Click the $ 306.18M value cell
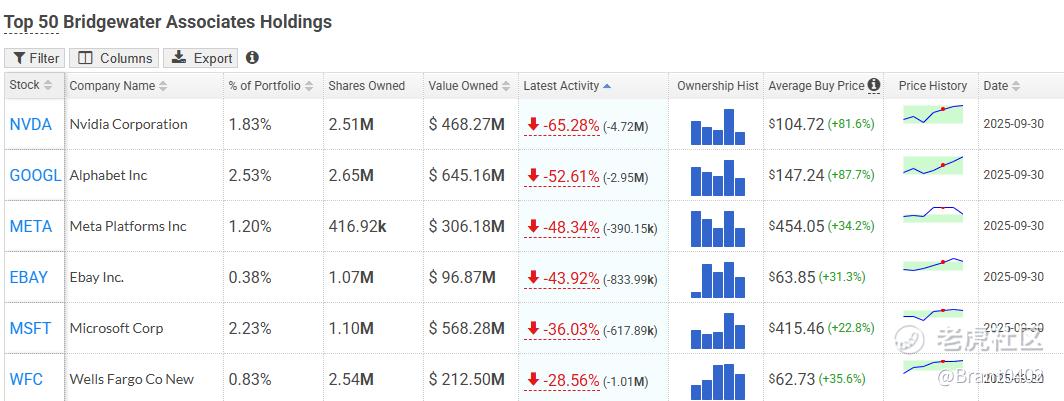Screen dimensions: 1064x401 (467, 226)
